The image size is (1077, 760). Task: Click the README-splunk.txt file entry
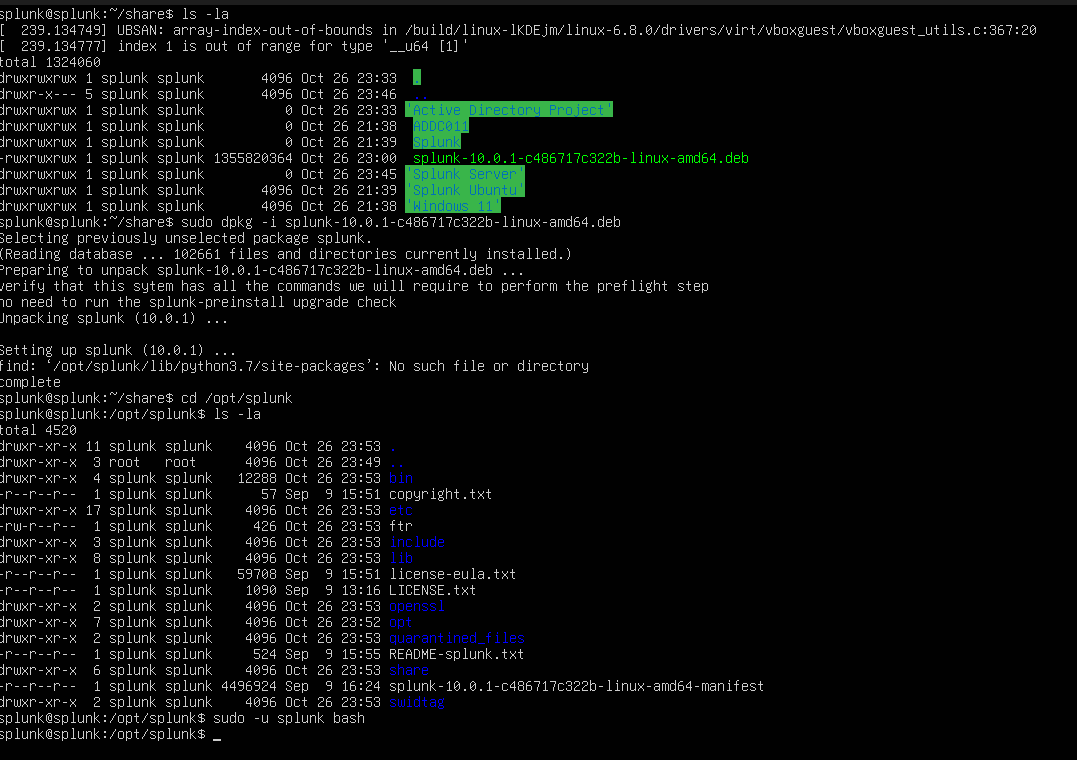tap(458, 654)
